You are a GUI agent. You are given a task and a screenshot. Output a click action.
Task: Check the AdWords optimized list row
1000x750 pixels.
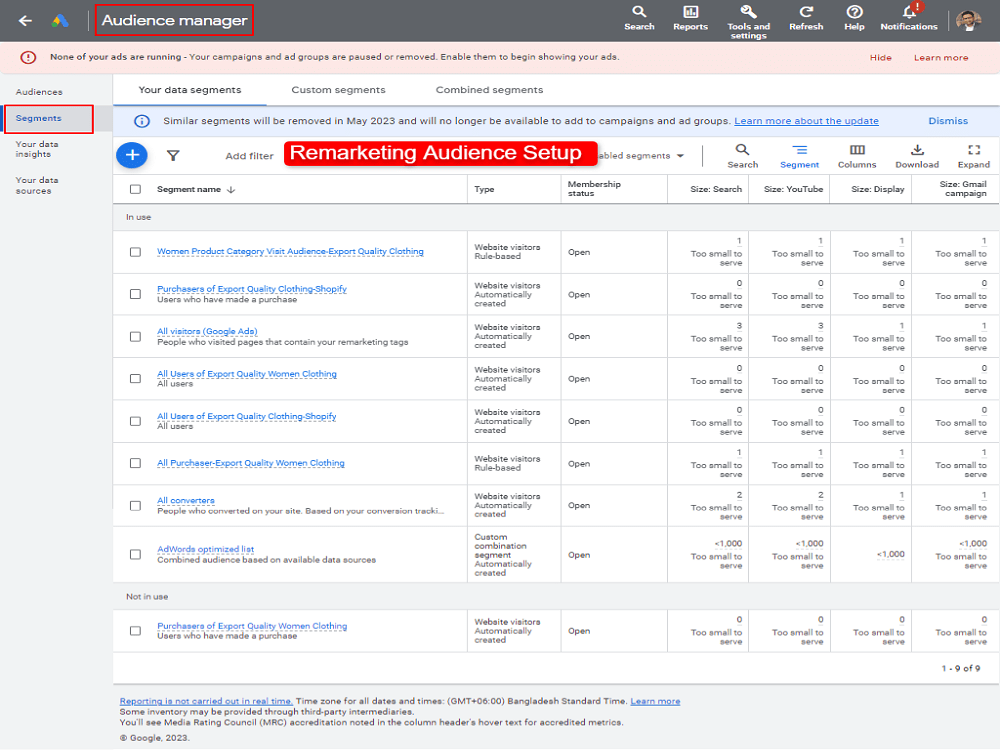pyautogui.click(x=135, y=554)
